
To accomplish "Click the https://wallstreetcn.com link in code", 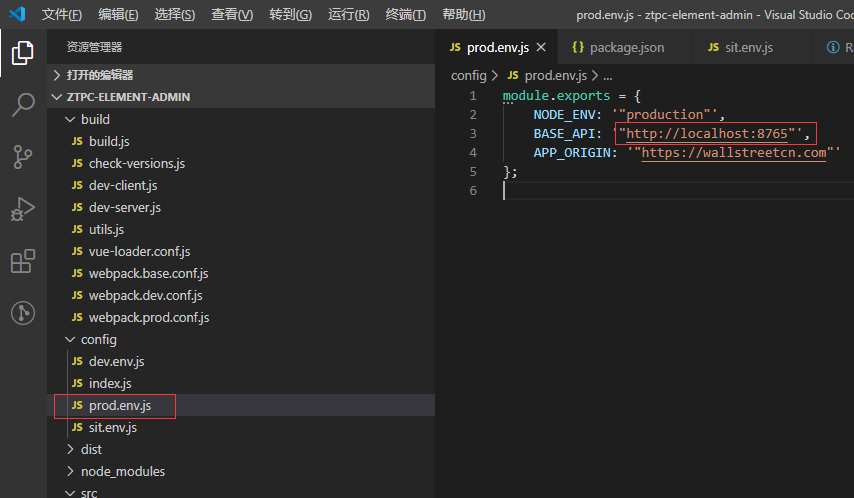I will tap(734, 153).
